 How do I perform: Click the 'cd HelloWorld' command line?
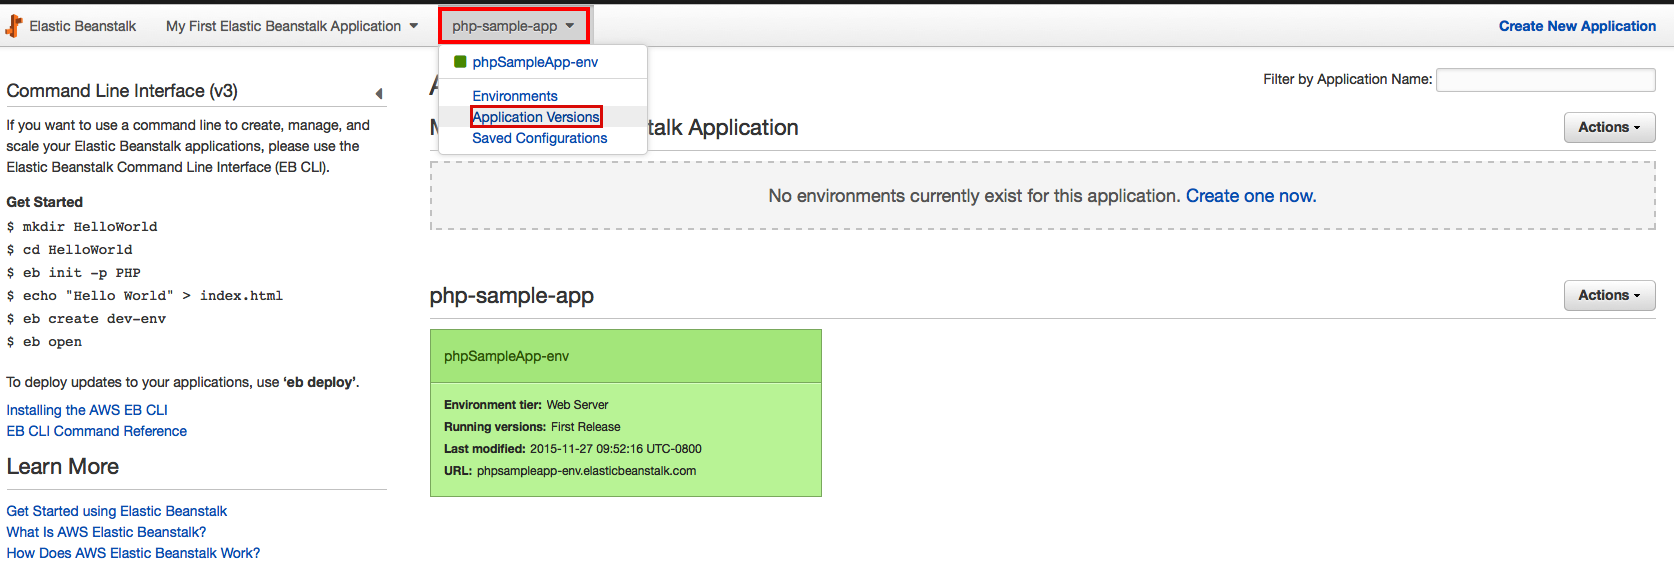click(x=69, y=250)
